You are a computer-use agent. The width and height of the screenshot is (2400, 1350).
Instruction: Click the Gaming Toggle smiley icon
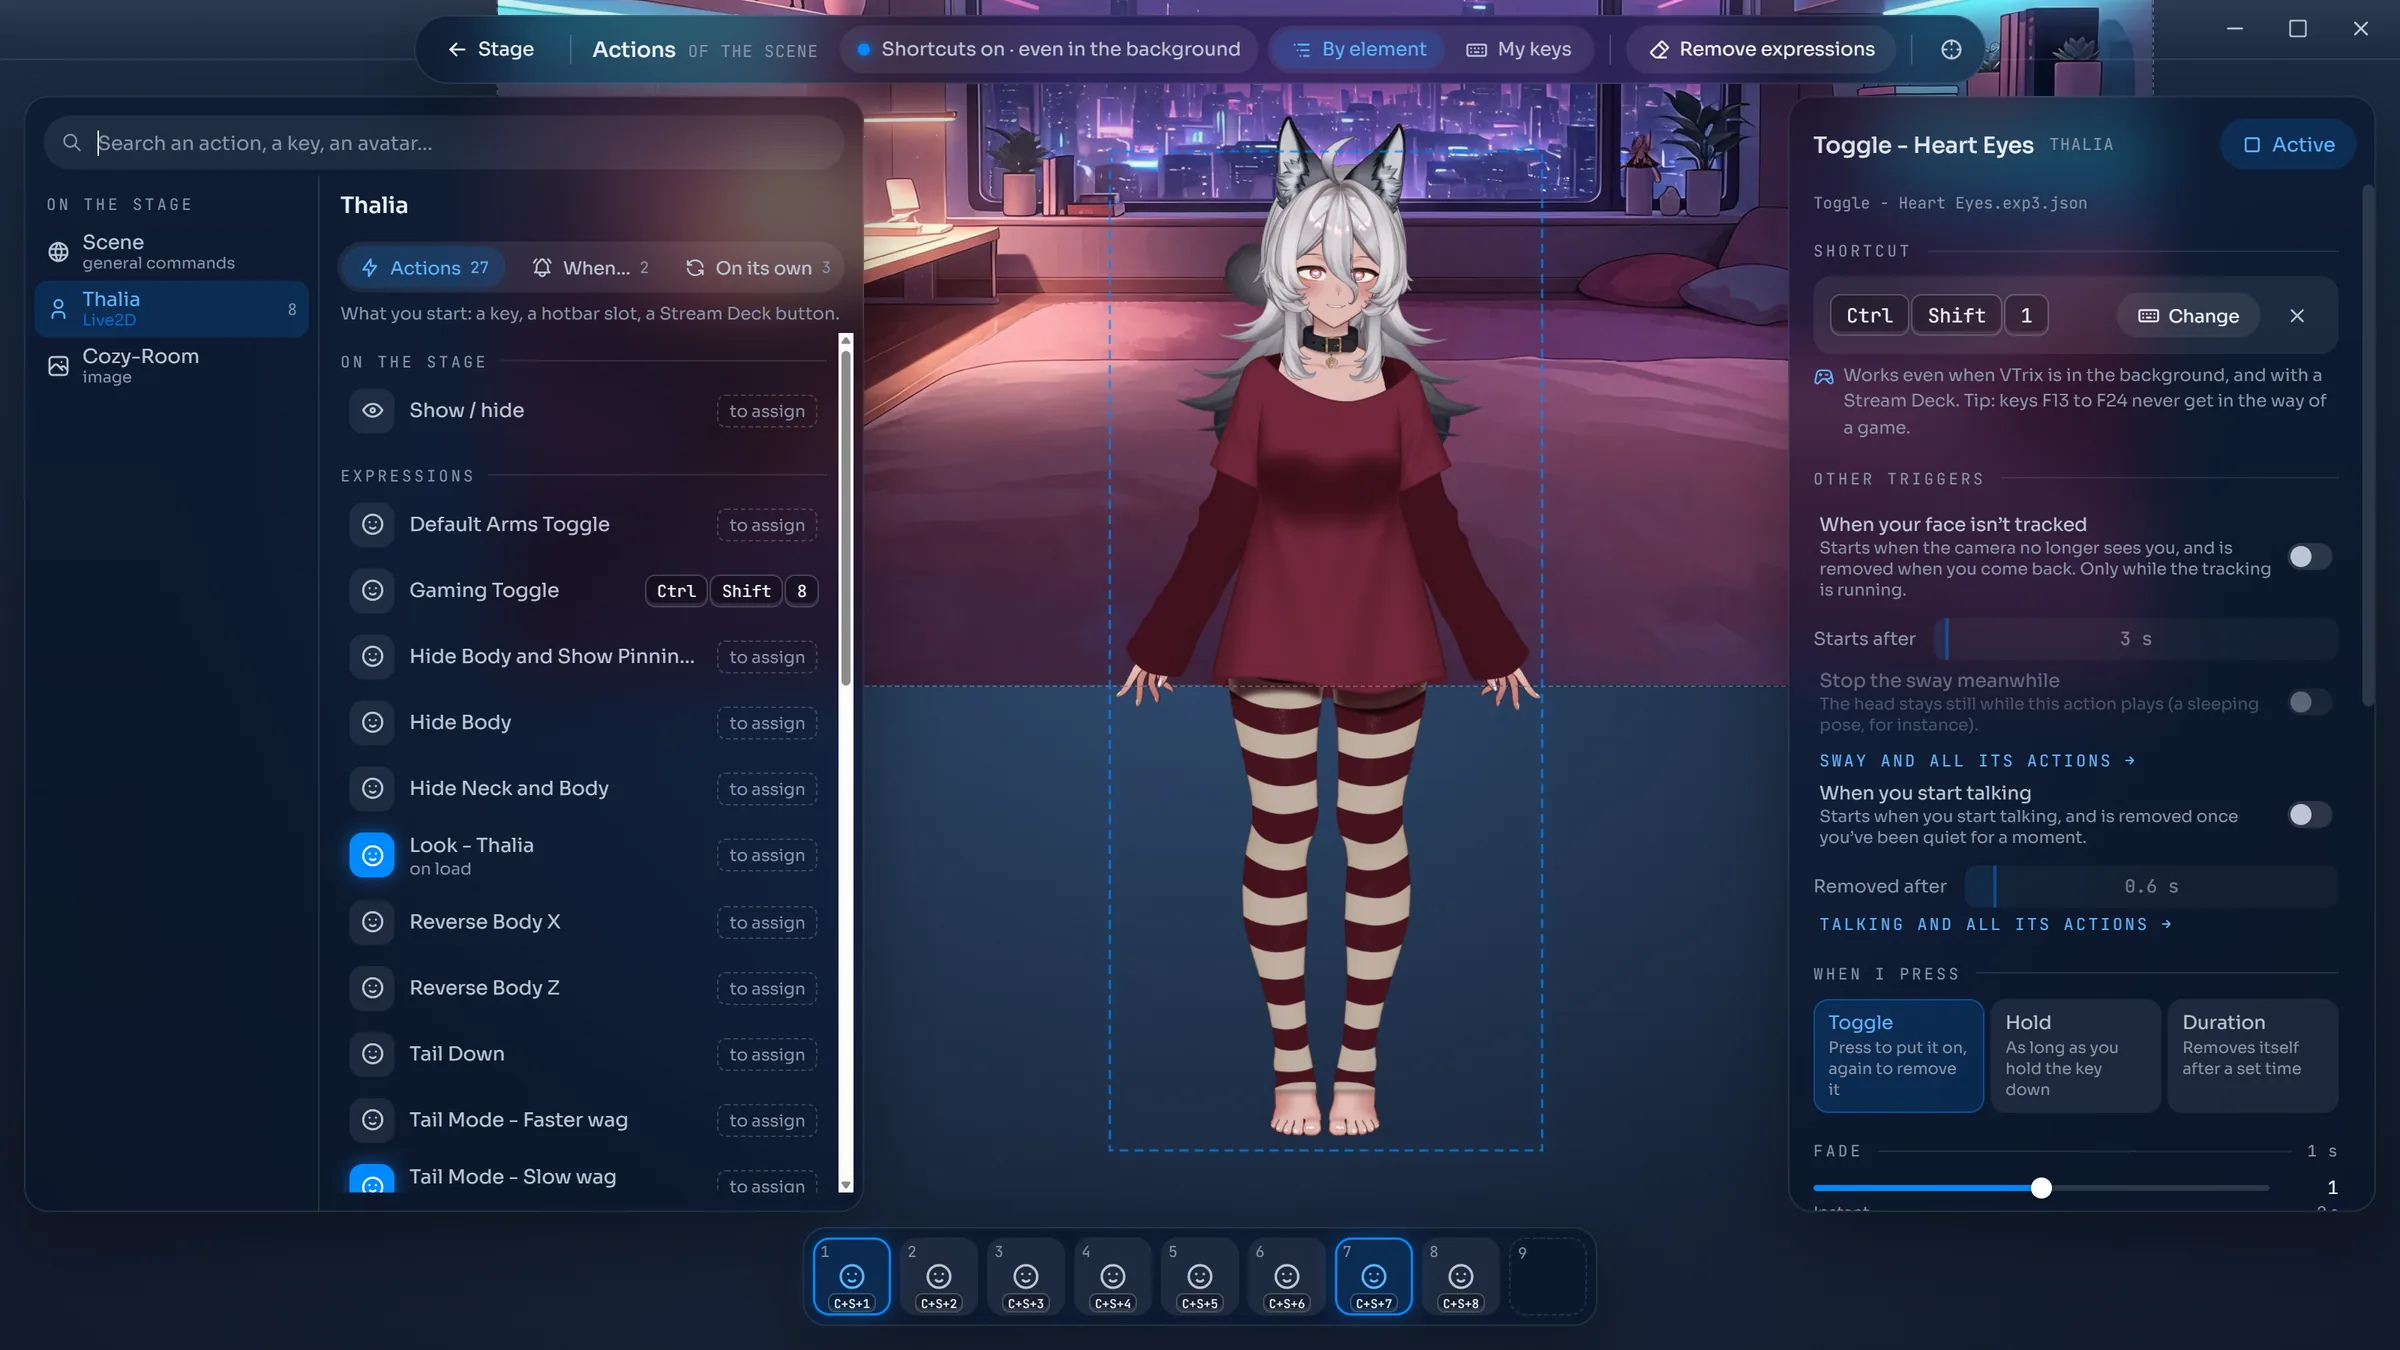[x=372, y=590]
